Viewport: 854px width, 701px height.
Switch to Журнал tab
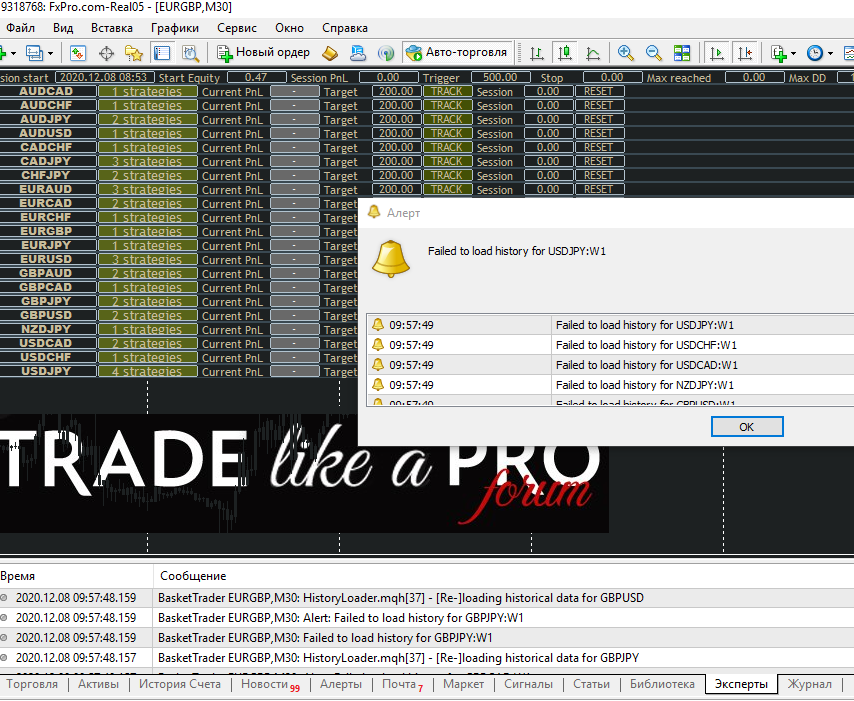coord(809,684)
